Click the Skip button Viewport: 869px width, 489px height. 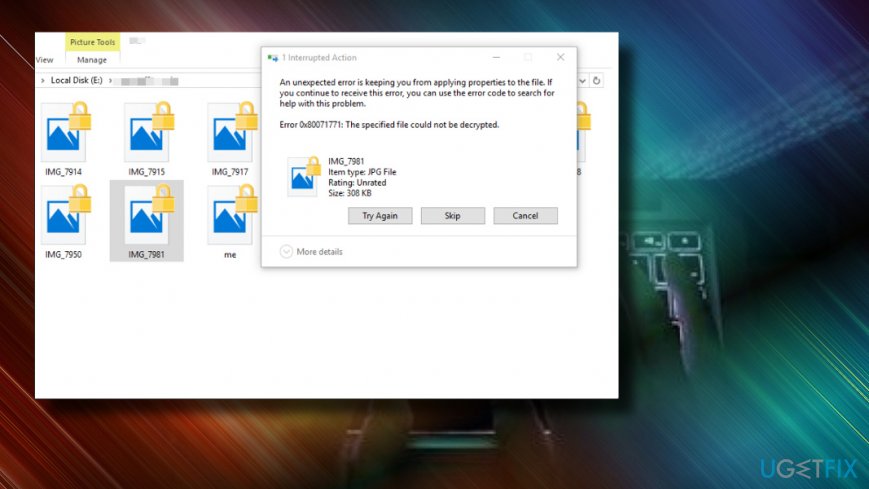click(453, 216)
